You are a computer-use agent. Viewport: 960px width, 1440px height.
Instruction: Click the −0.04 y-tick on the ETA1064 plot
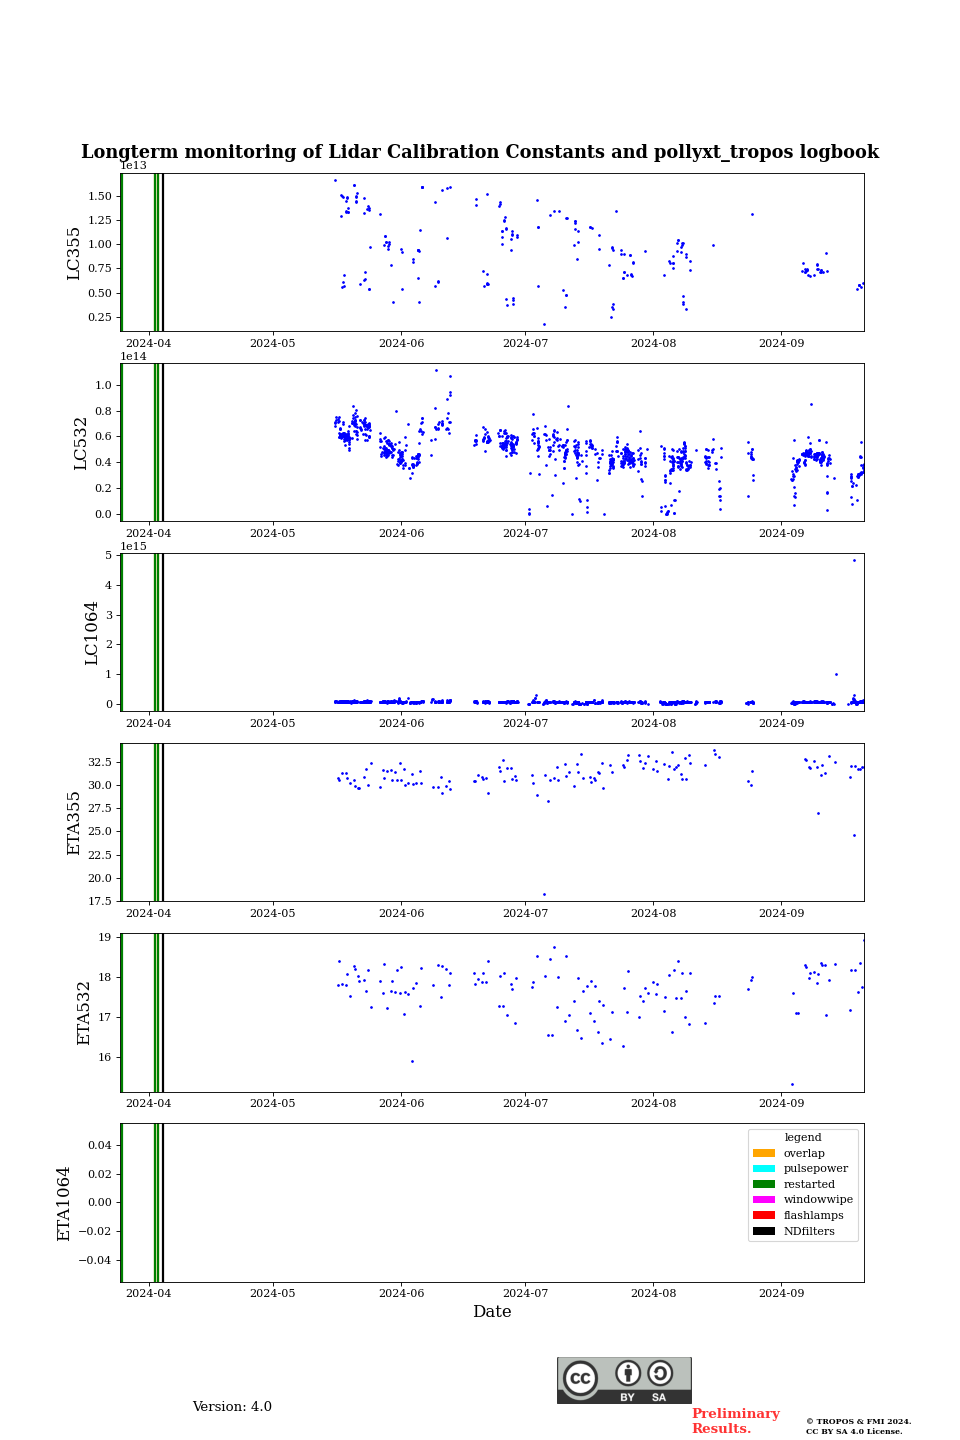[97, 1260]
